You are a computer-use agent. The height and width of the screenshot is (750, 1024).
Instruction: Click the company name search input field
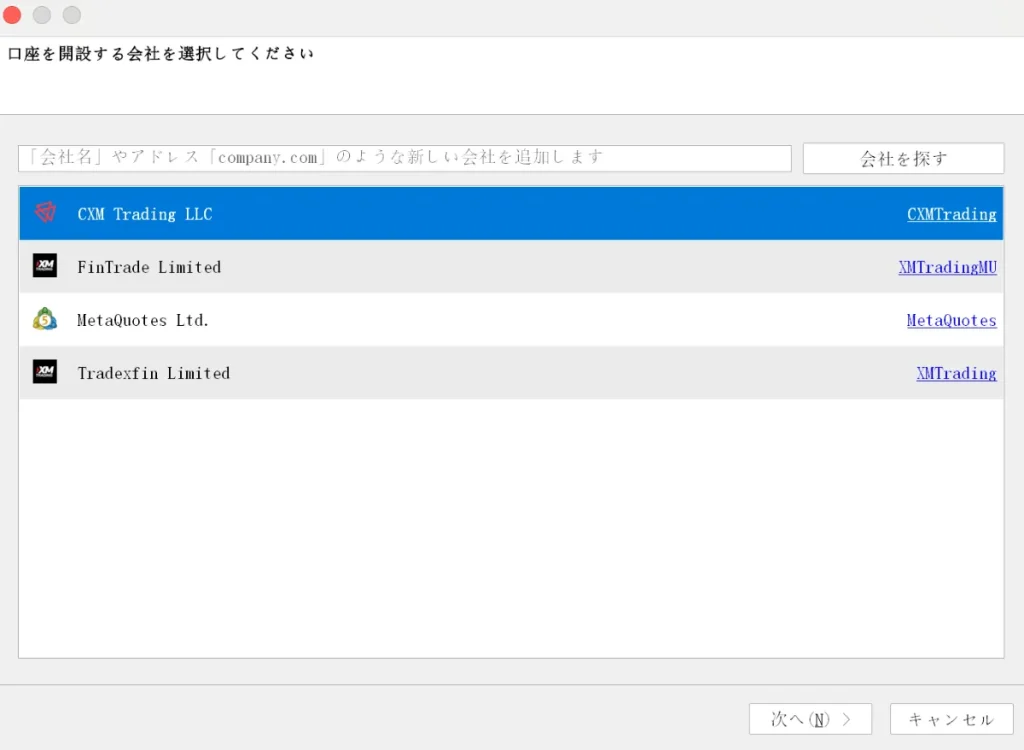click(x=404, y=158)
